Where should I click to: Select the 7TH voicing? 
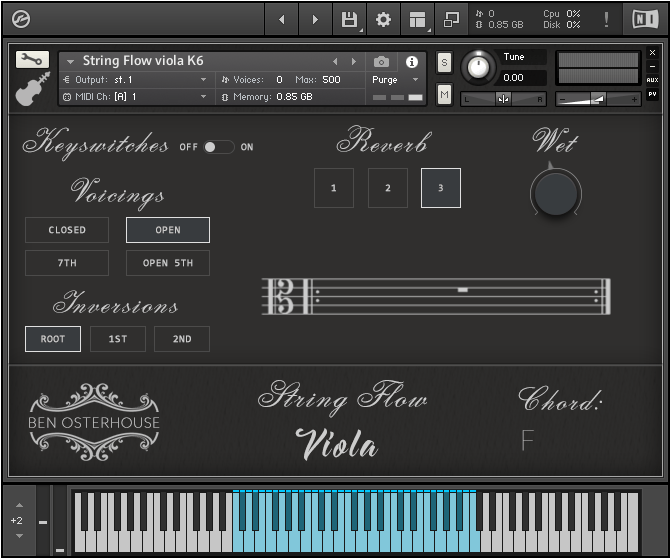(67, 263)
